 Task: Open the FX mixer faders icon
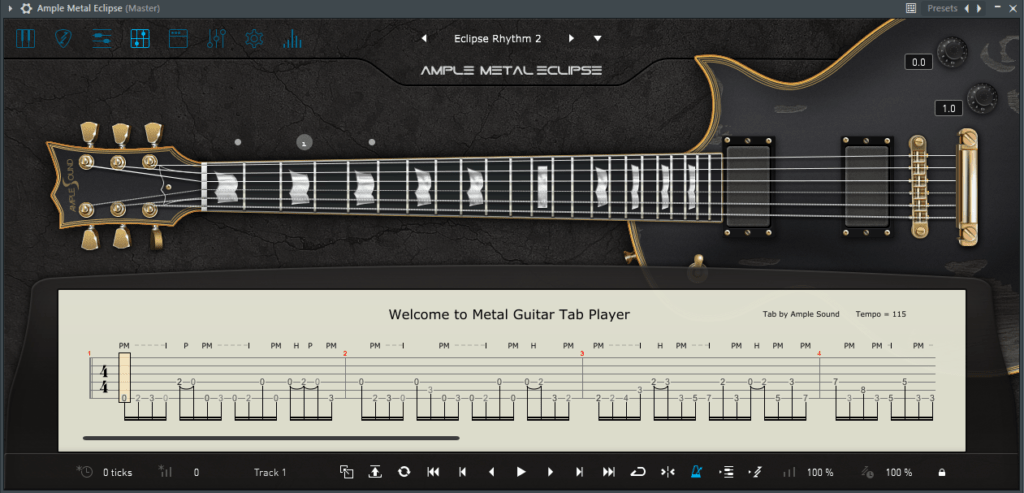pos(216,39)
